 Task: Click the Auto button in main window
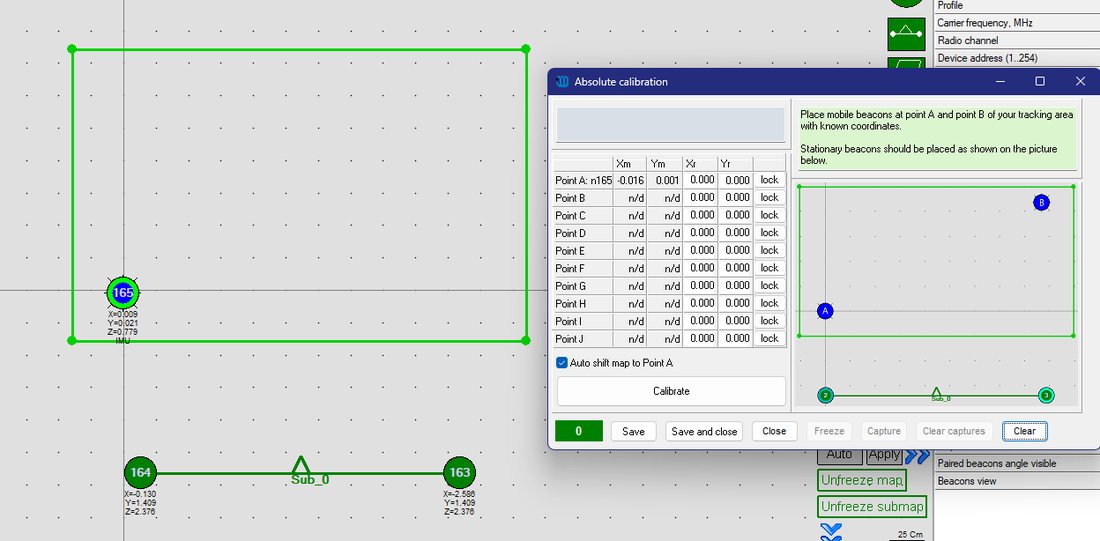[839, 455]
